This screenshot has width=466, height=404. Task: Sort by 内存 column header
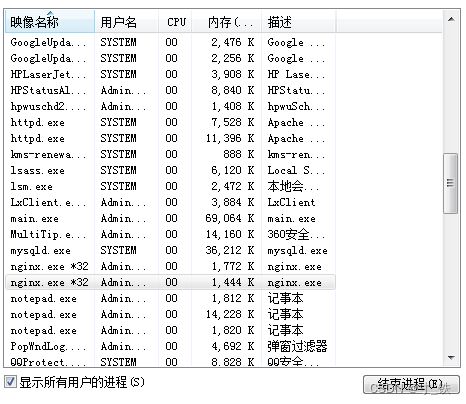[227, 22]
